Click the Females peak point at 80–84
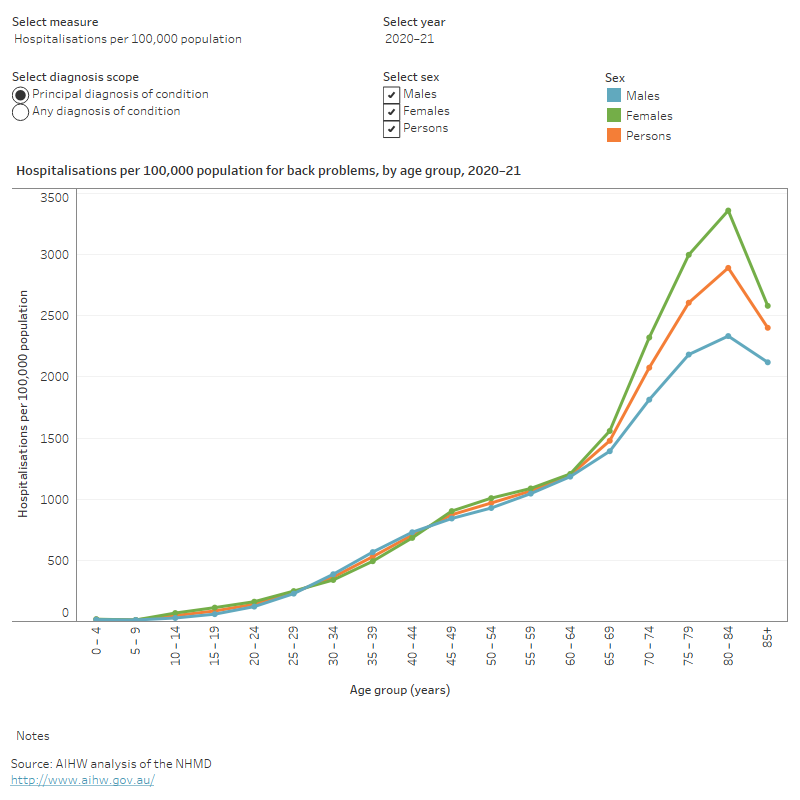The image size is (800, 800). 728,211
